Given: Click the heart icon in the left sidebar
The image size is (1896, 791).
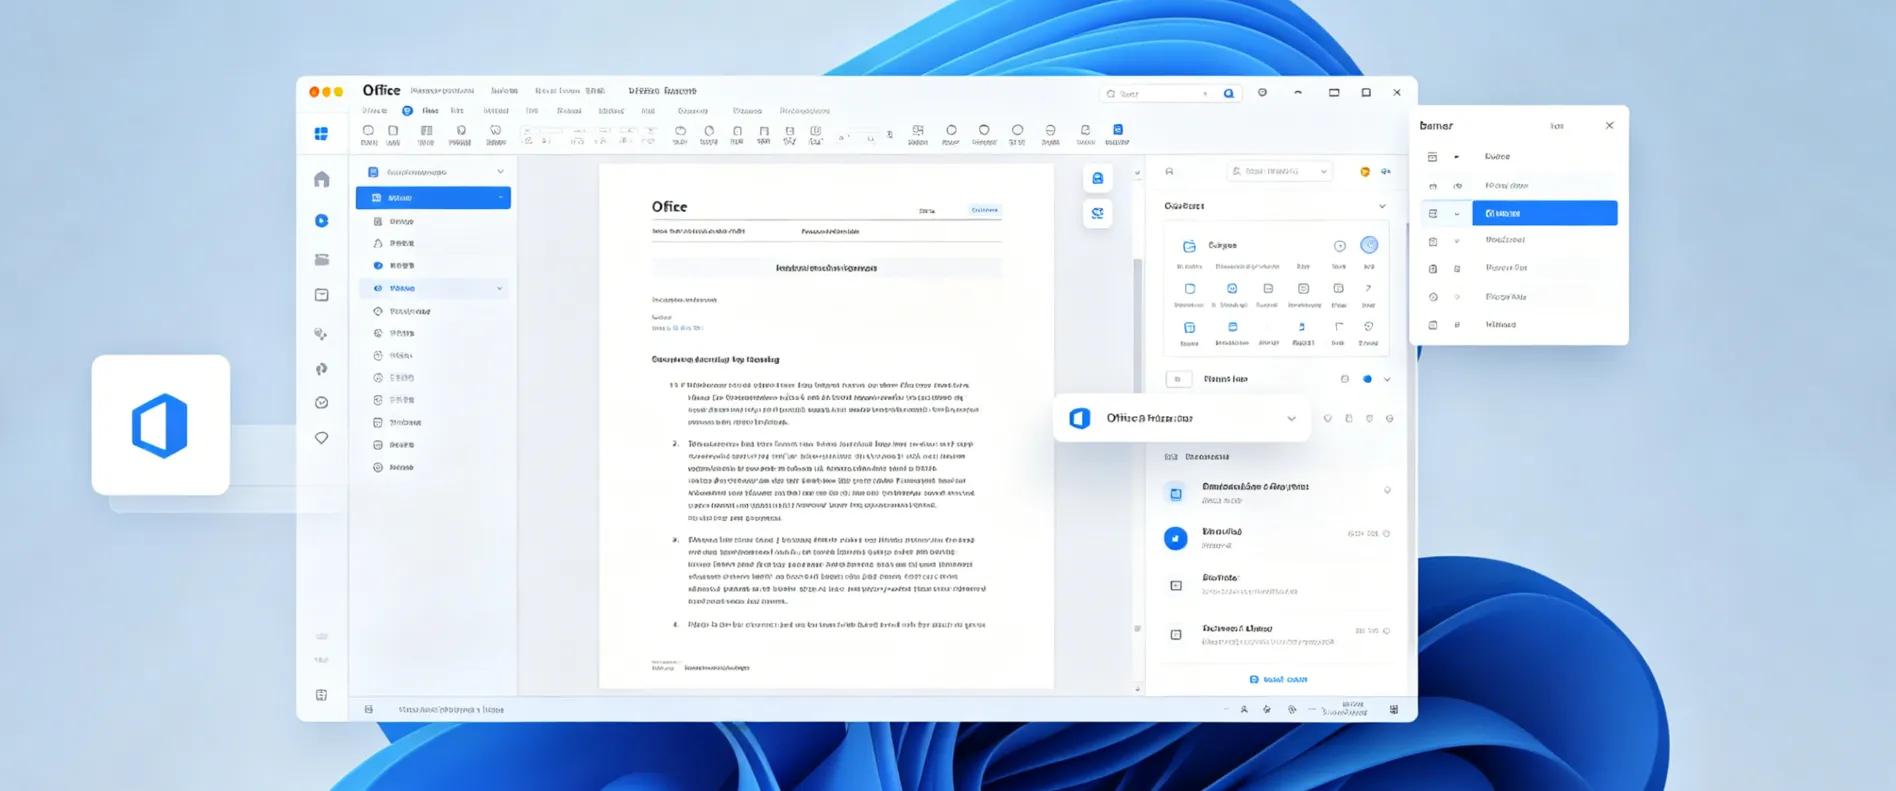Looking at the screenshot, I should pyautogui.click(x=321, y=438).
